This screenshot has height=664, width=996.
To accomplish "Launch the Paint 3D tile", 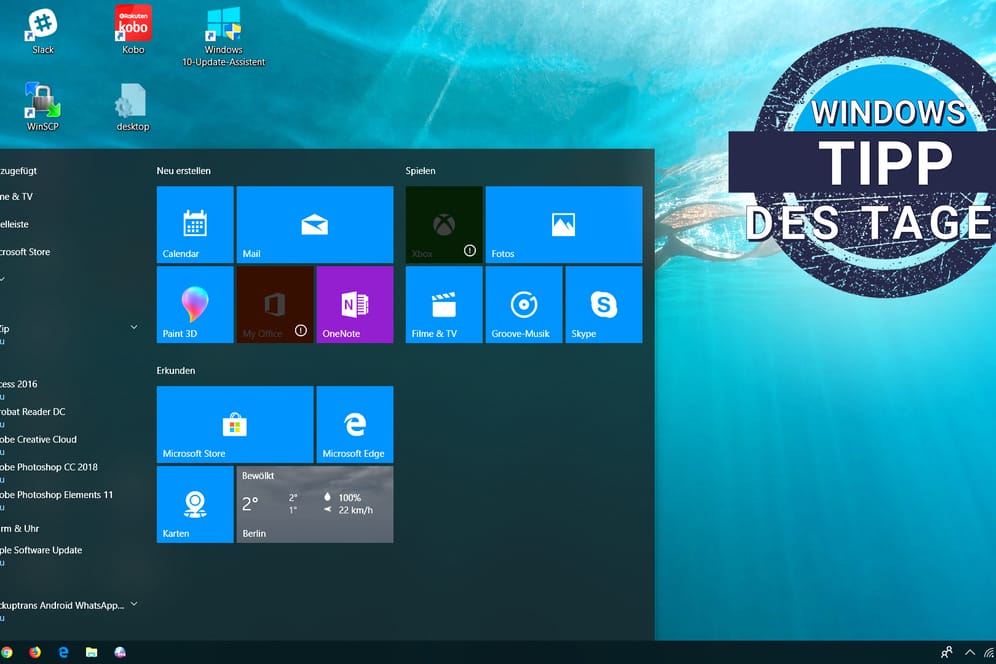I will point(195,304).
